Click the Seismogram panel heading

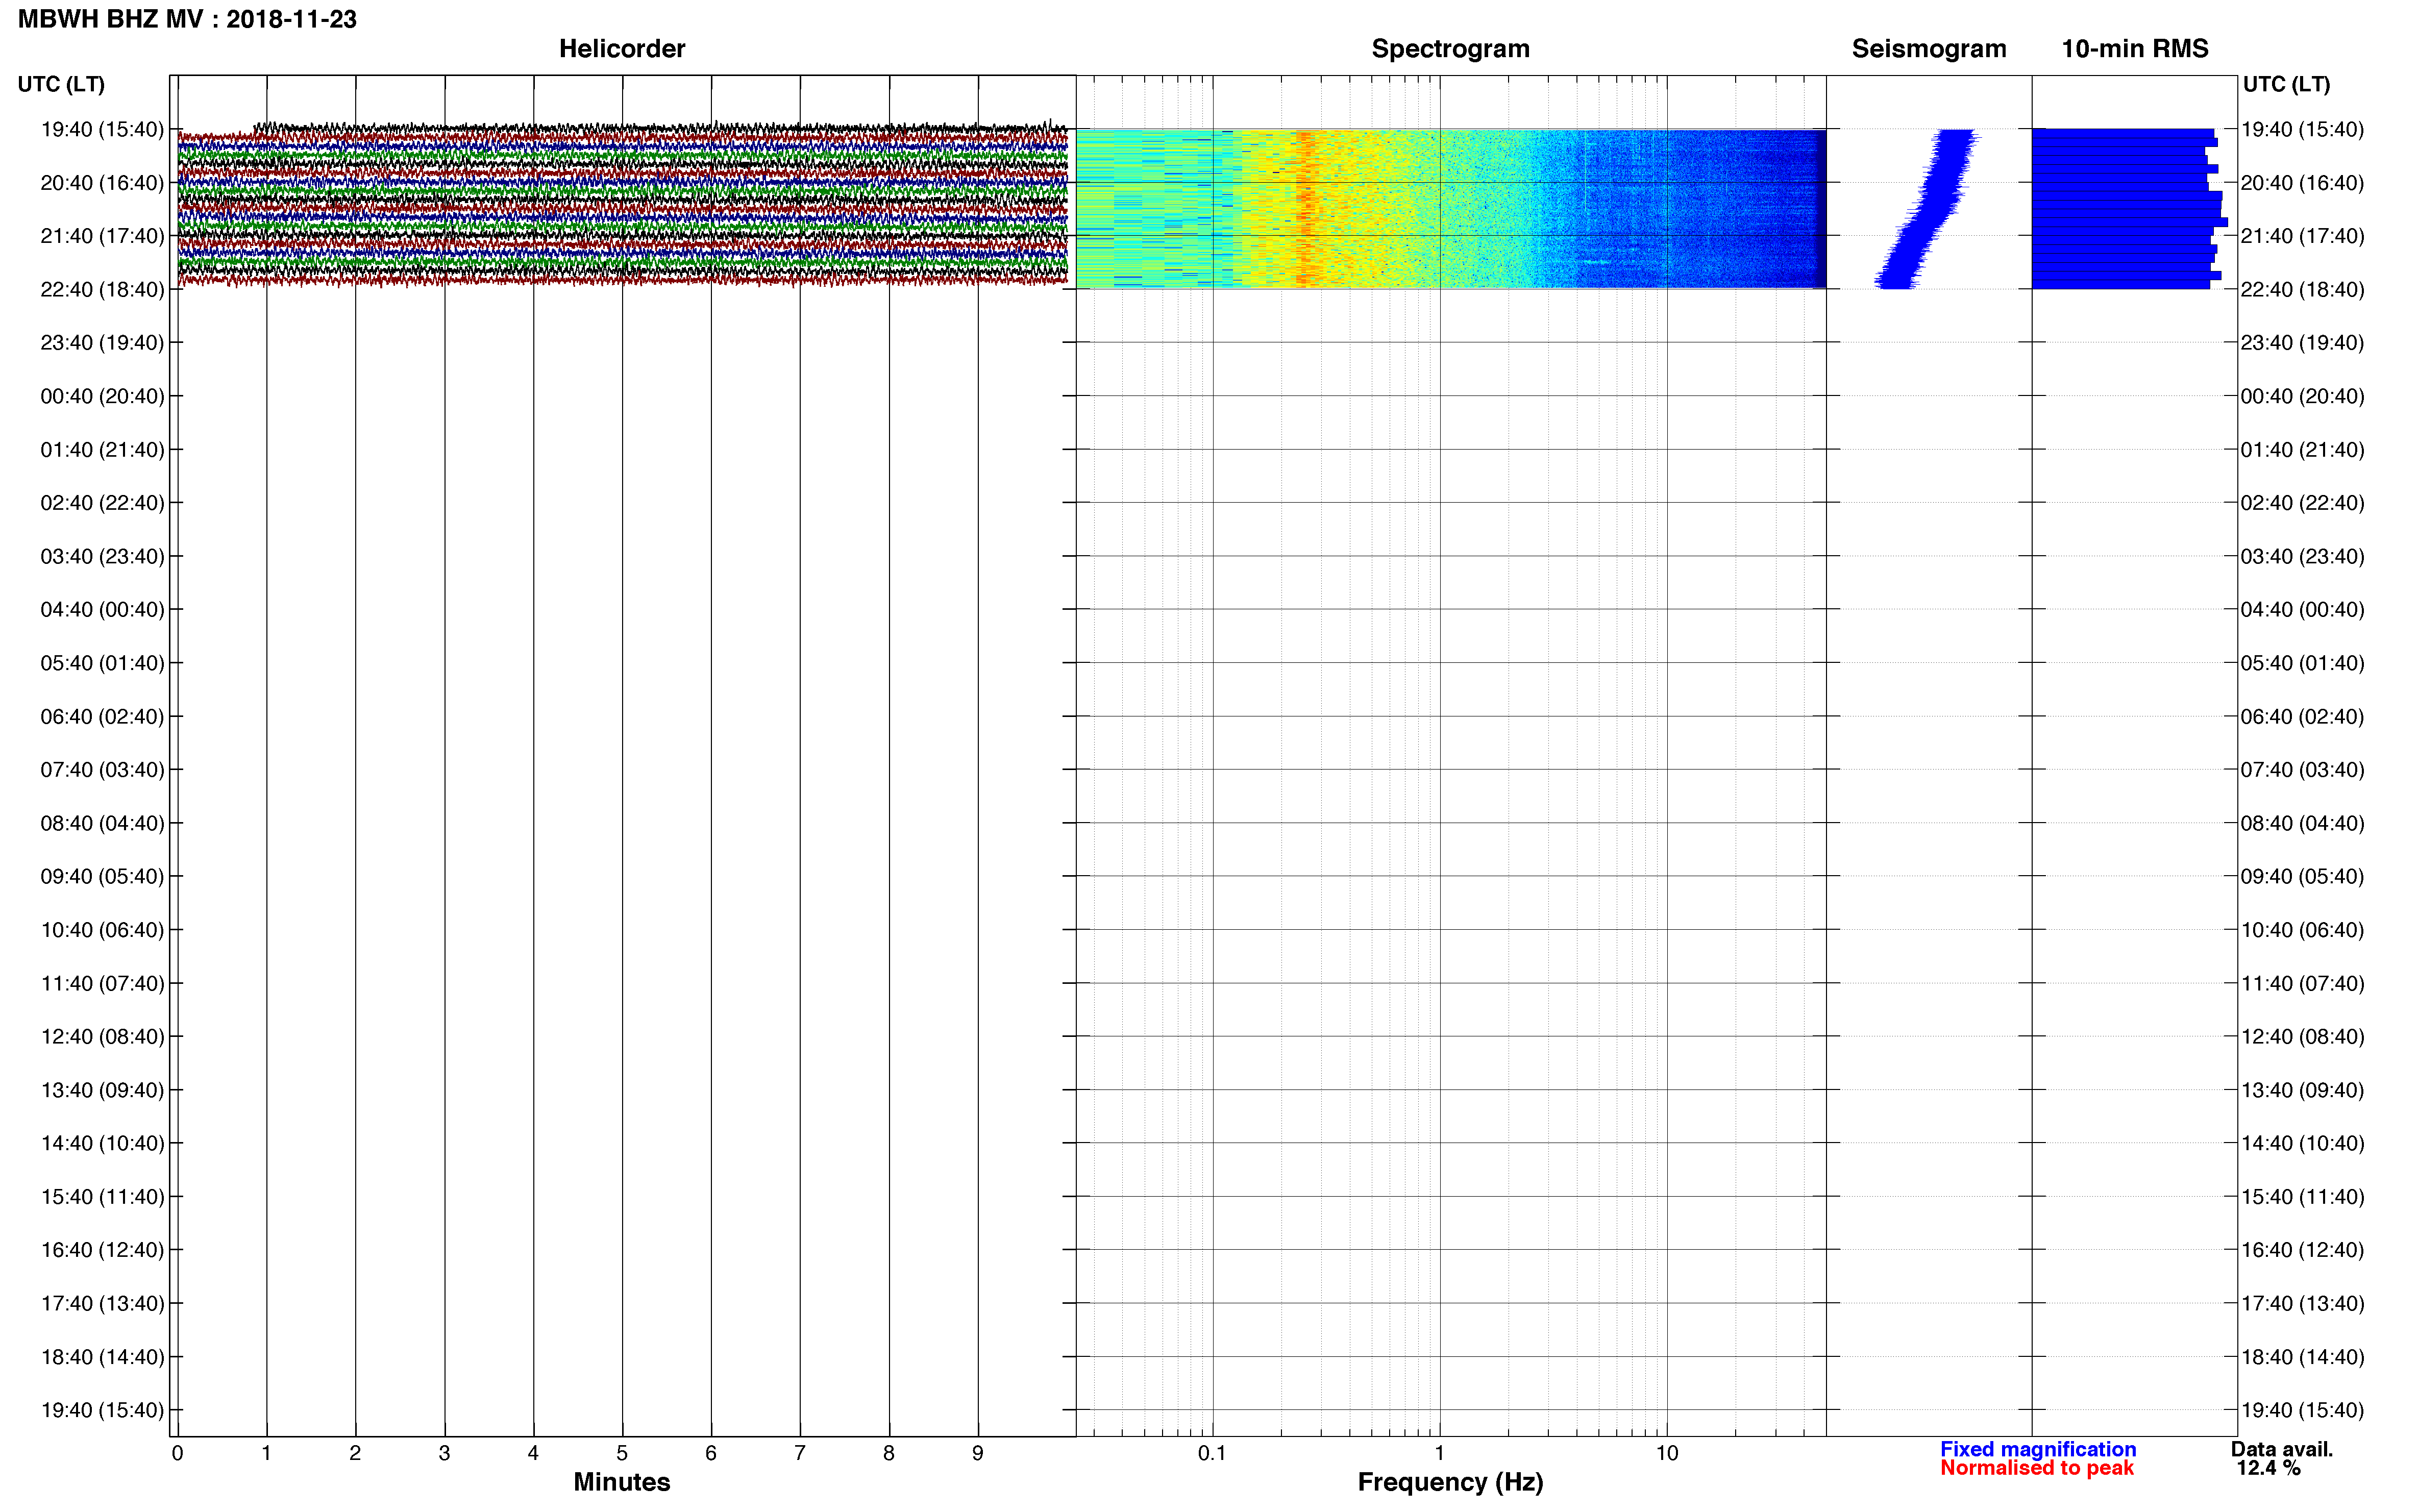(x=1929, y=48)
